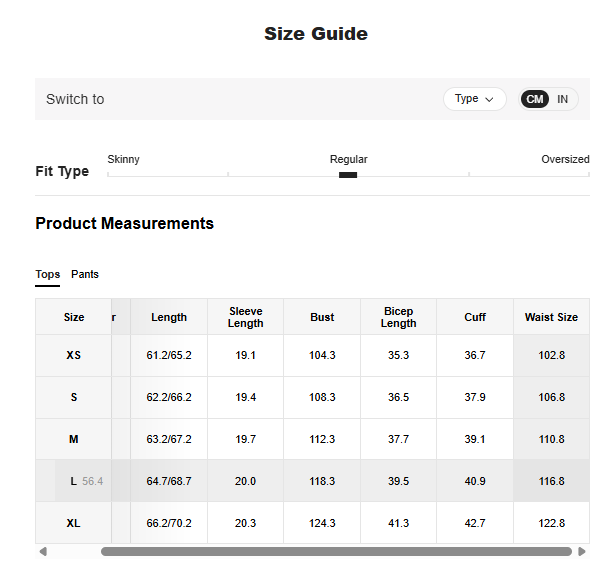
Task: Switch units to CM
Action: (x=535, y=99)
